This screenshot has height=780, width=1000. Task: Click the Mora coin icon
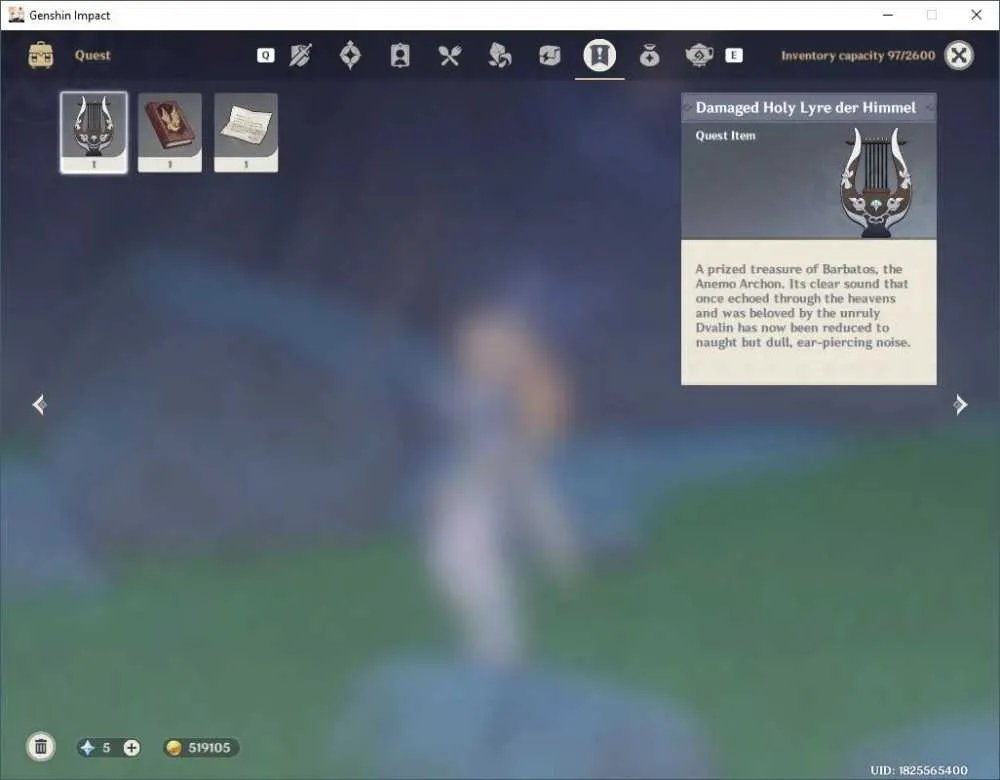[x=173, y=747]
